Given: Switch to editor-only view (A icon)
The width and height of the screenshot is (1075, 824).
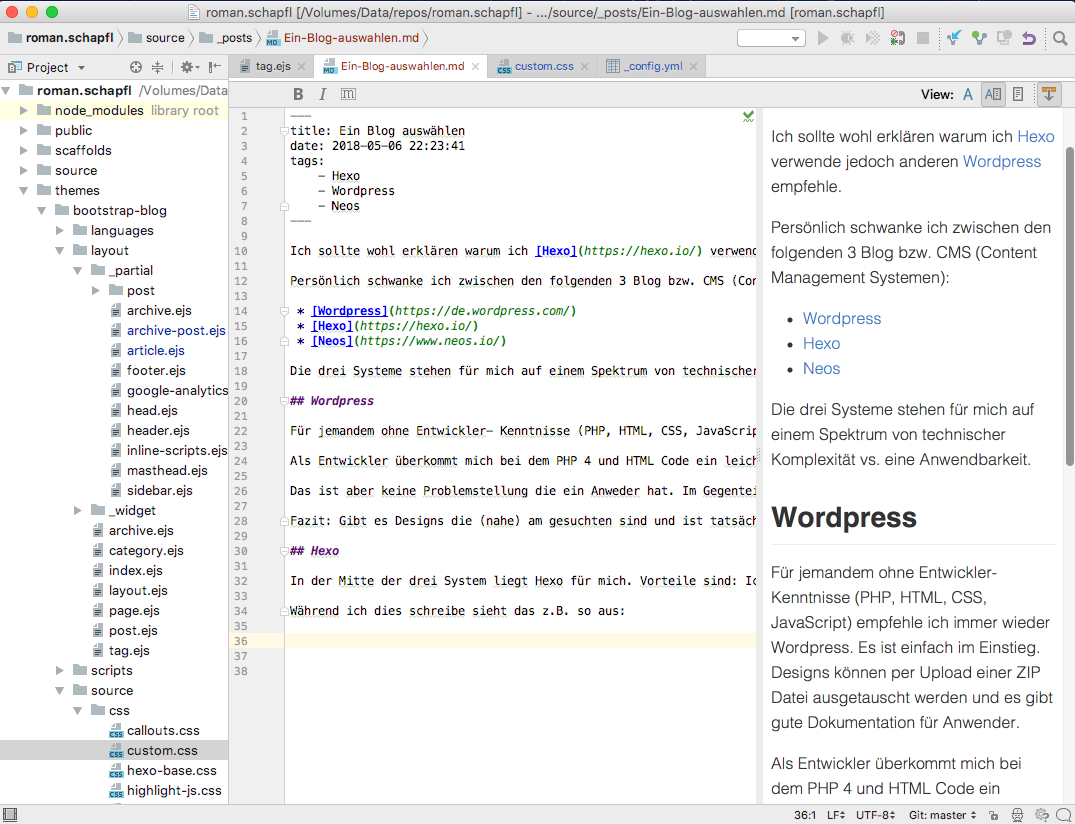Looking at the screenshot, I should 967,95.
